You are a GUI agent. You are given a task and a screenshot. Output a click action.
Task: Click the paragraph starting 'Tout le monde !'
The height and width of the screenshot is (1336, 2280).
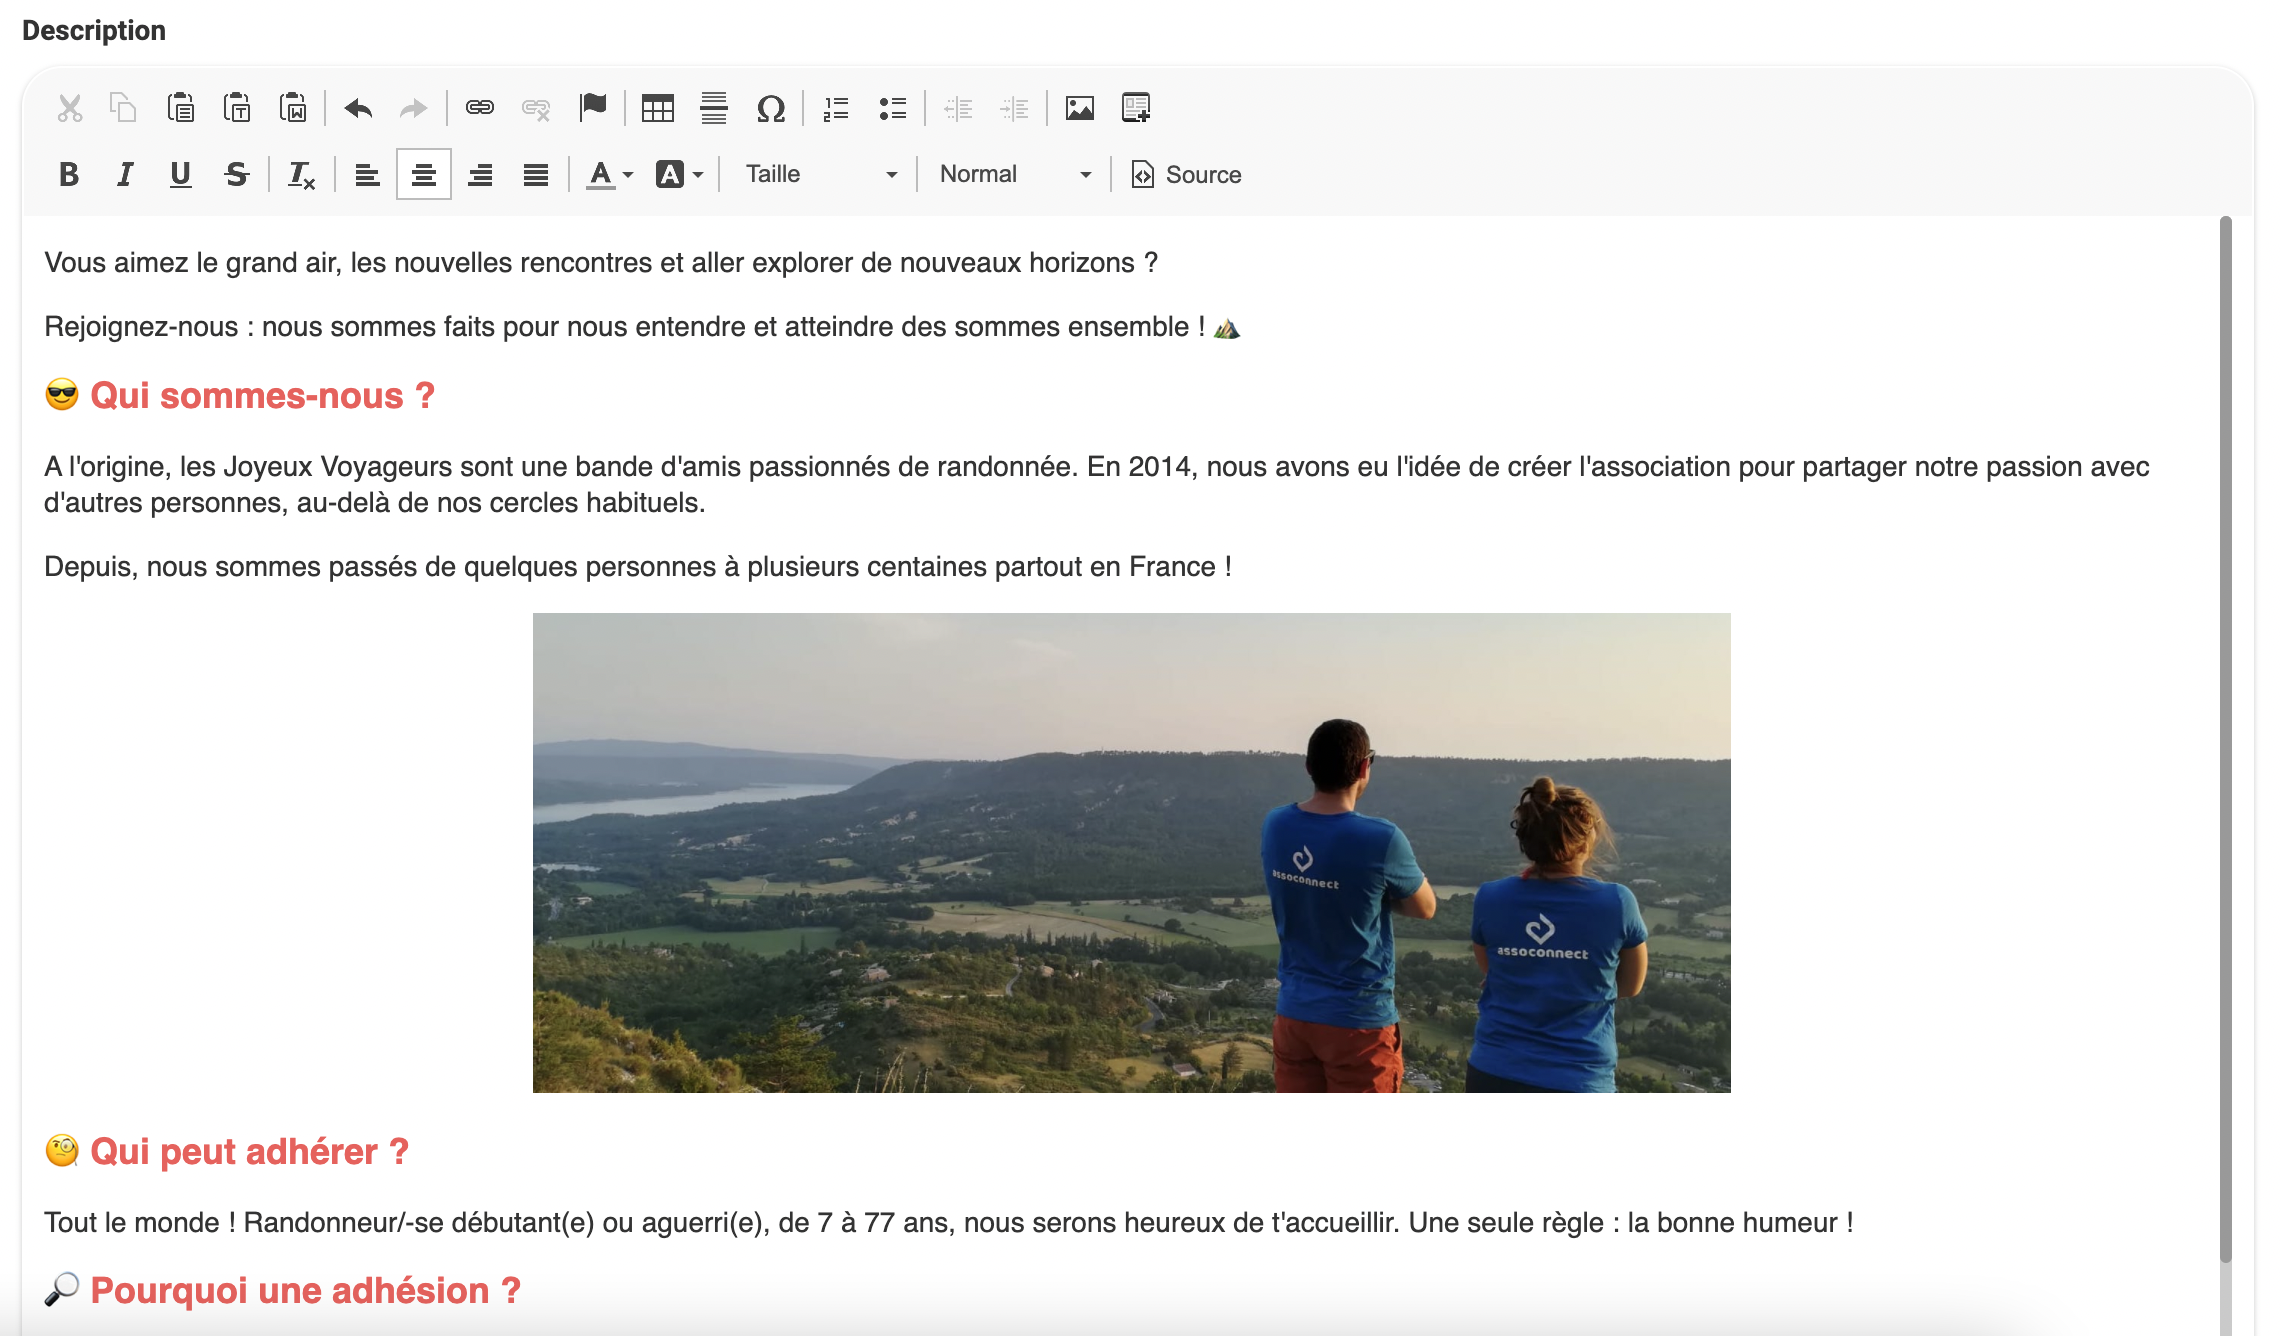point(949,1223)
